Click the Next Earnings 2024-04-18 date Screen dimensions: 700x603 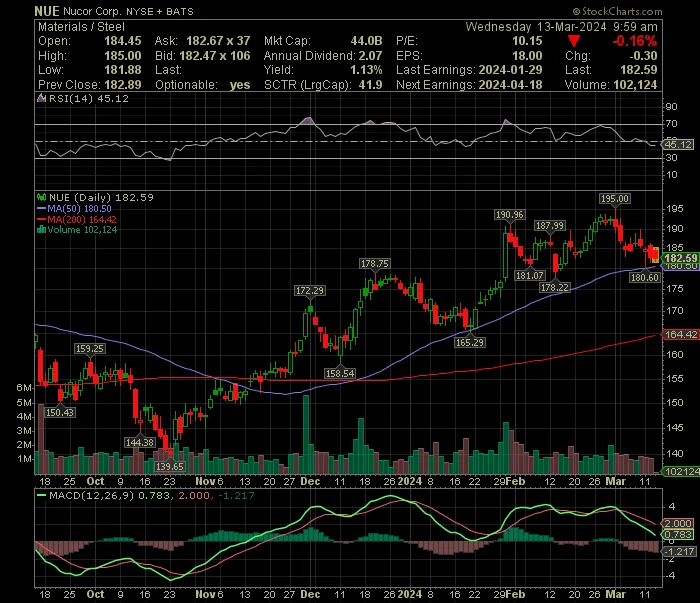click(510, 85)
